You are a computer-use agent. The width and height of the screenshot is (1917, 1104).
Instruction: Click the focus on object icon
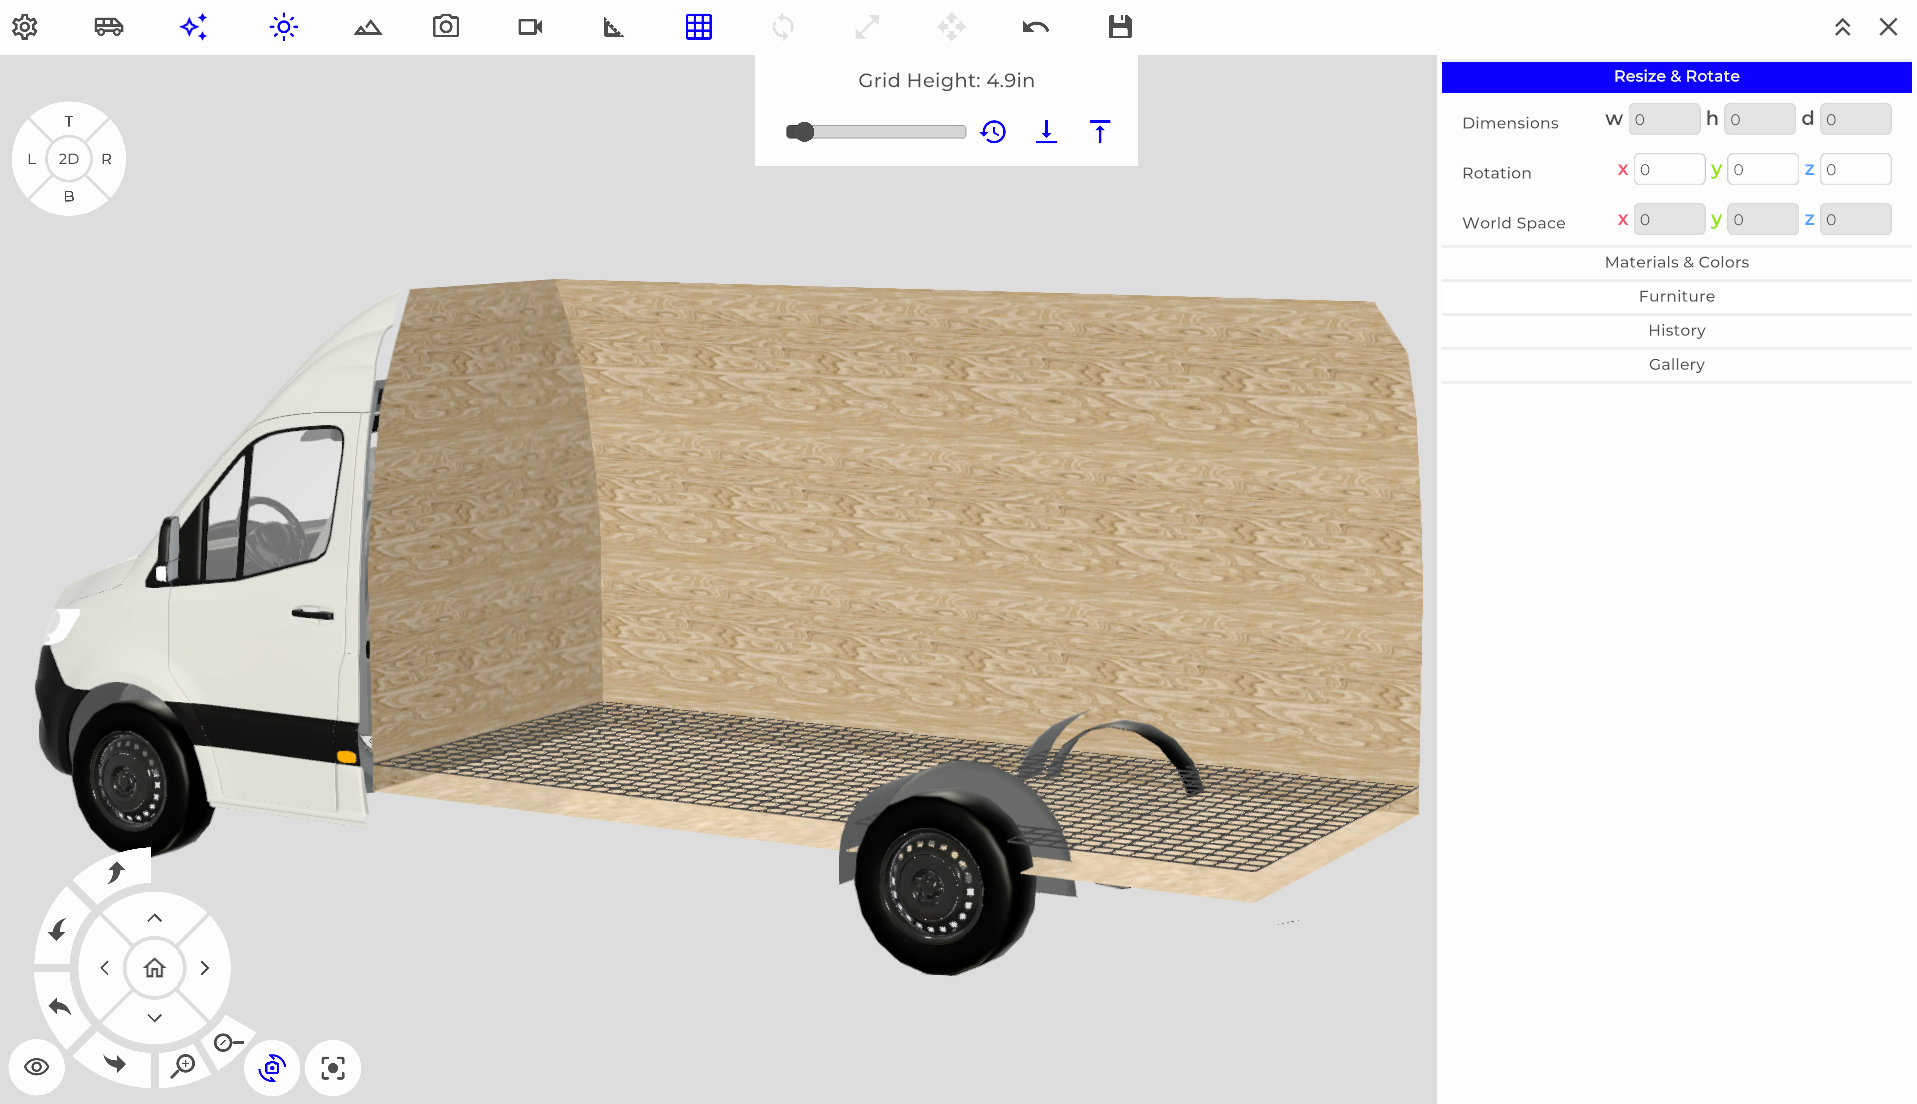tap(333, 1068)
